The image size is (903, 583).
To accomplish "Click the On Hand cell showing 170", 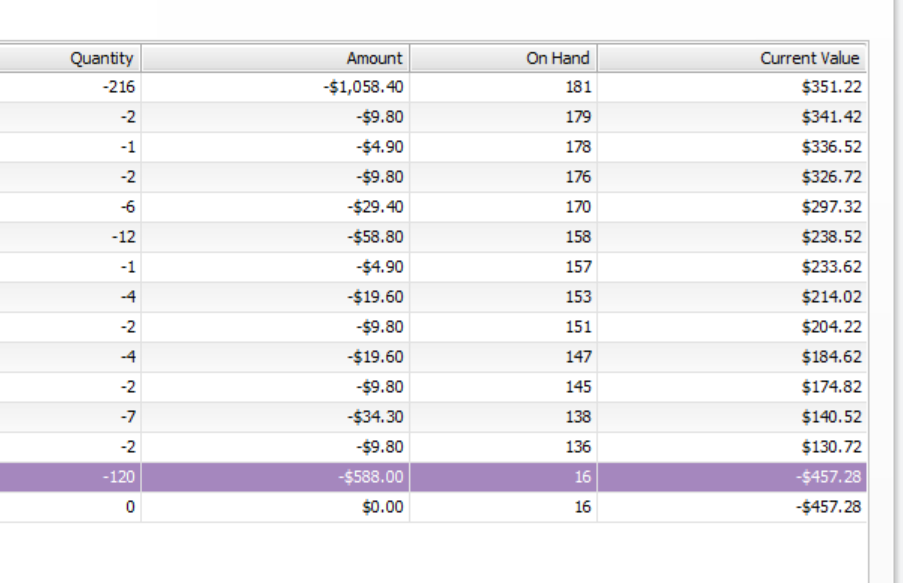I will pyautogui.click(x=577, y=207).
